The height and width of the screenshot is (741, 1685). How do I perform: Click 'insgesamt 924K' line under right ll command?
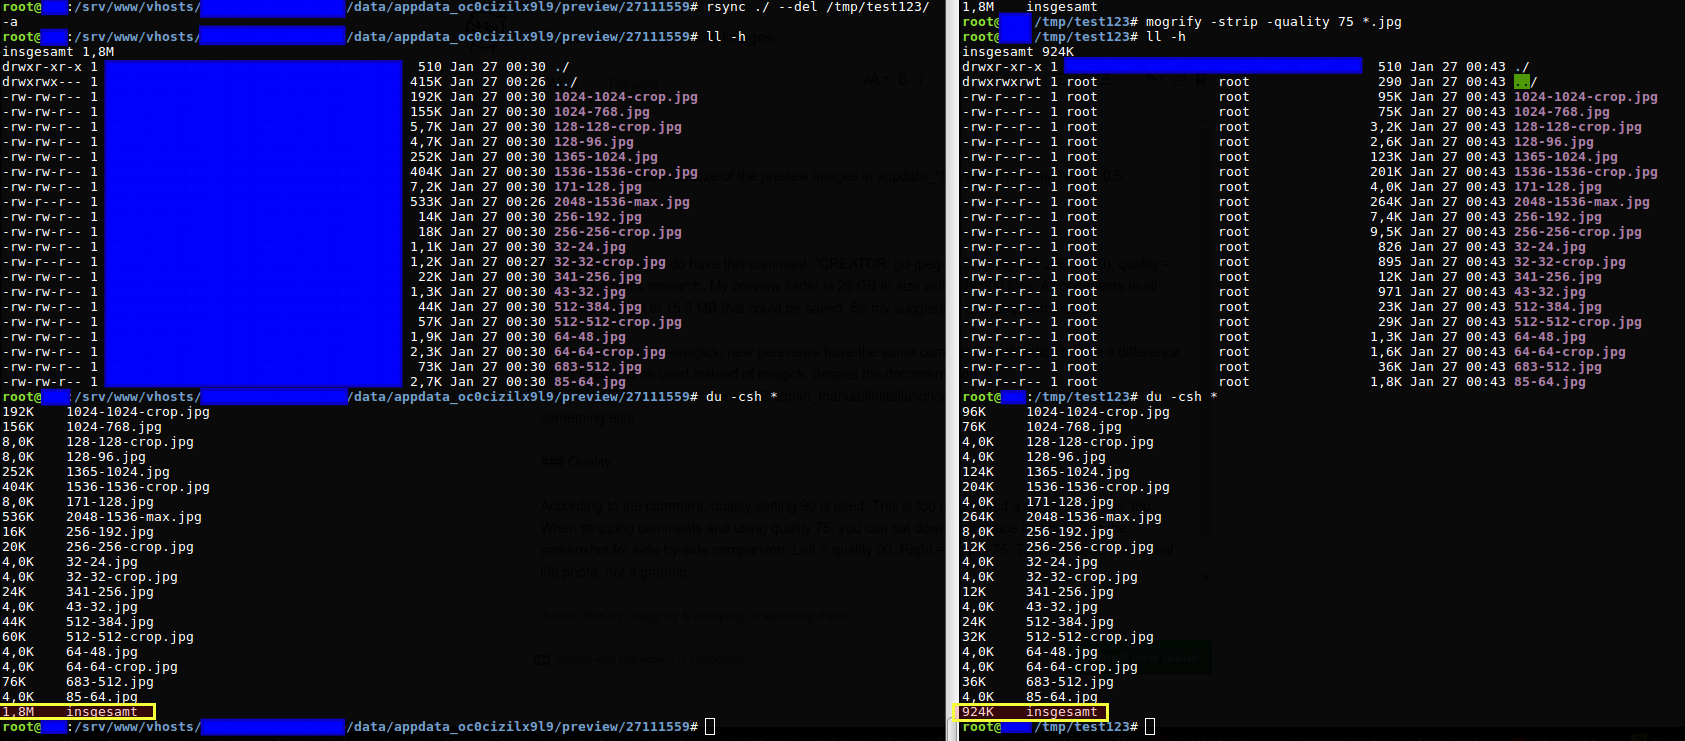[1018, 52]
